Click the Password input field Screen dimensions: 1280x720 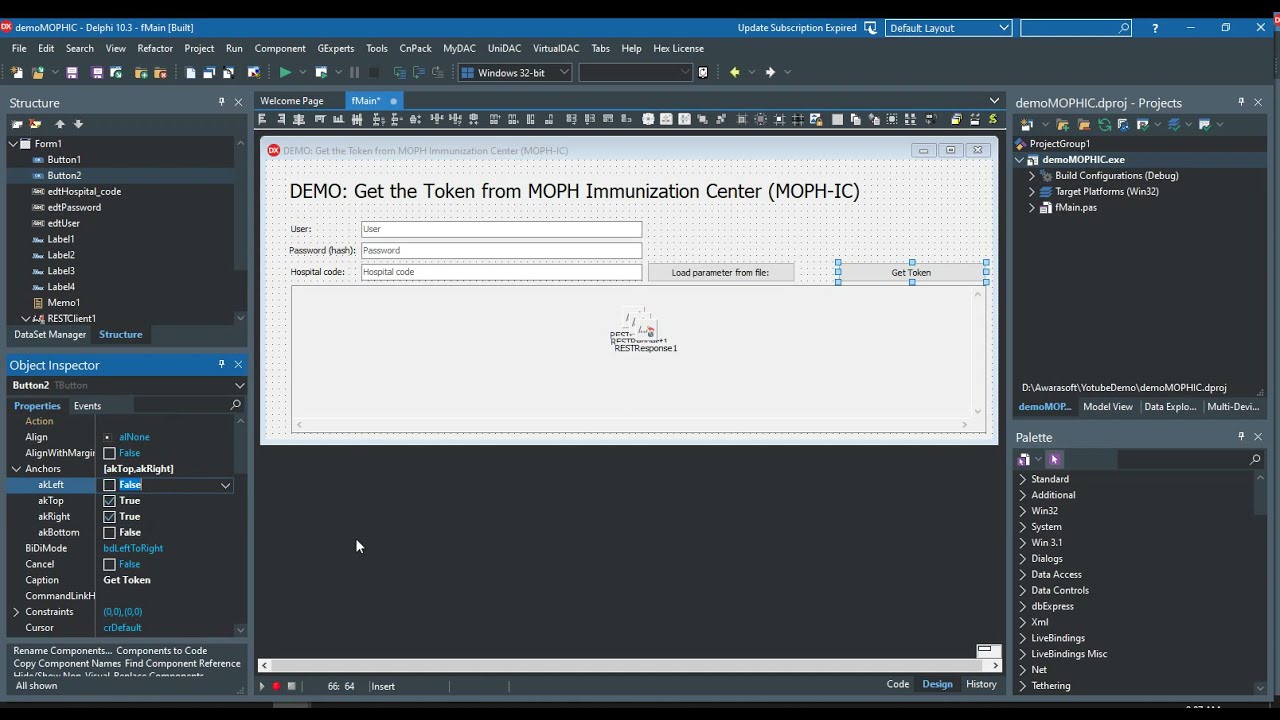coord(501,250)
